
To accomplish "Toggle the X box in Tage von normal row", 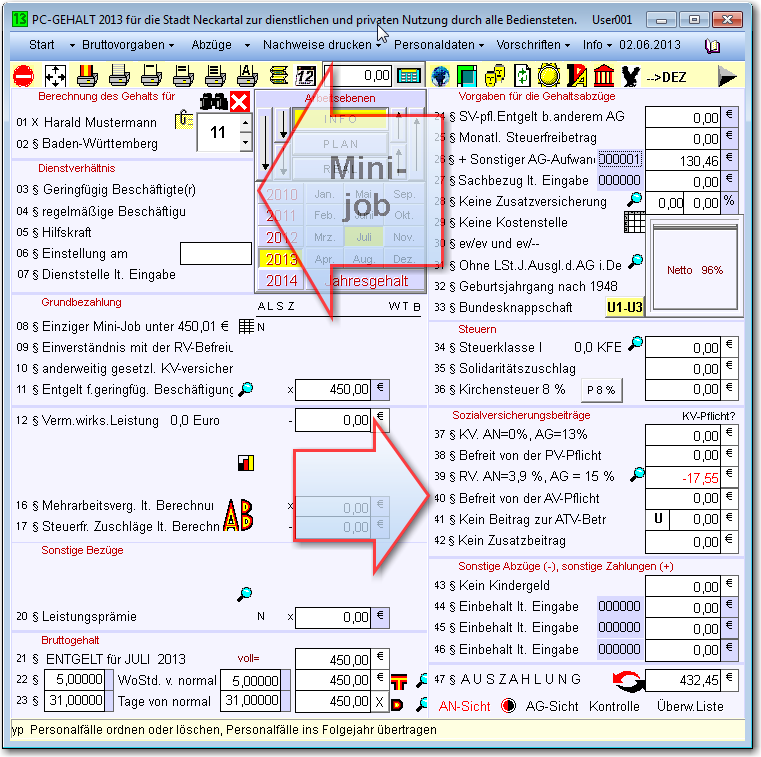I will [380, 702].
